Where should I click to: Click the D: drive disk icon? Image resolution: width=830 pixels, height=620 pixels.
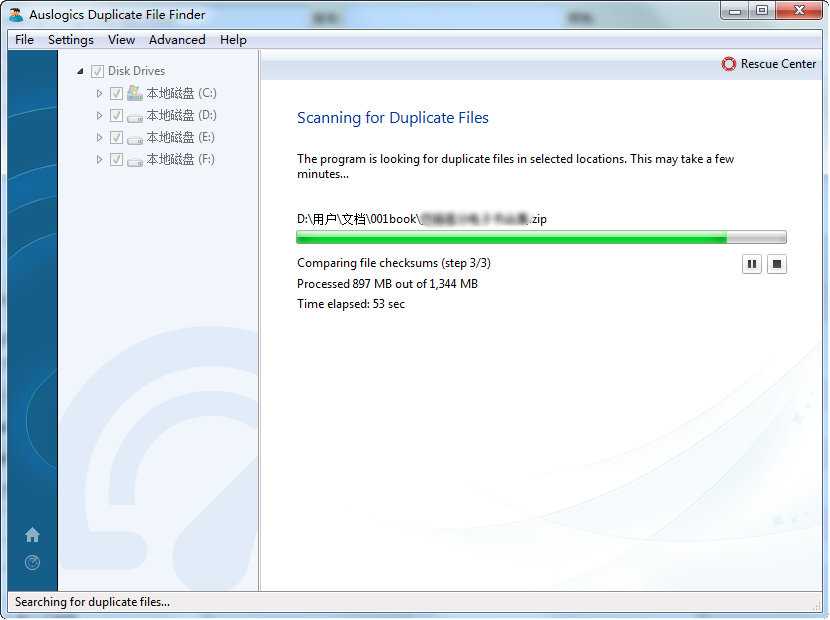(134, 116)
